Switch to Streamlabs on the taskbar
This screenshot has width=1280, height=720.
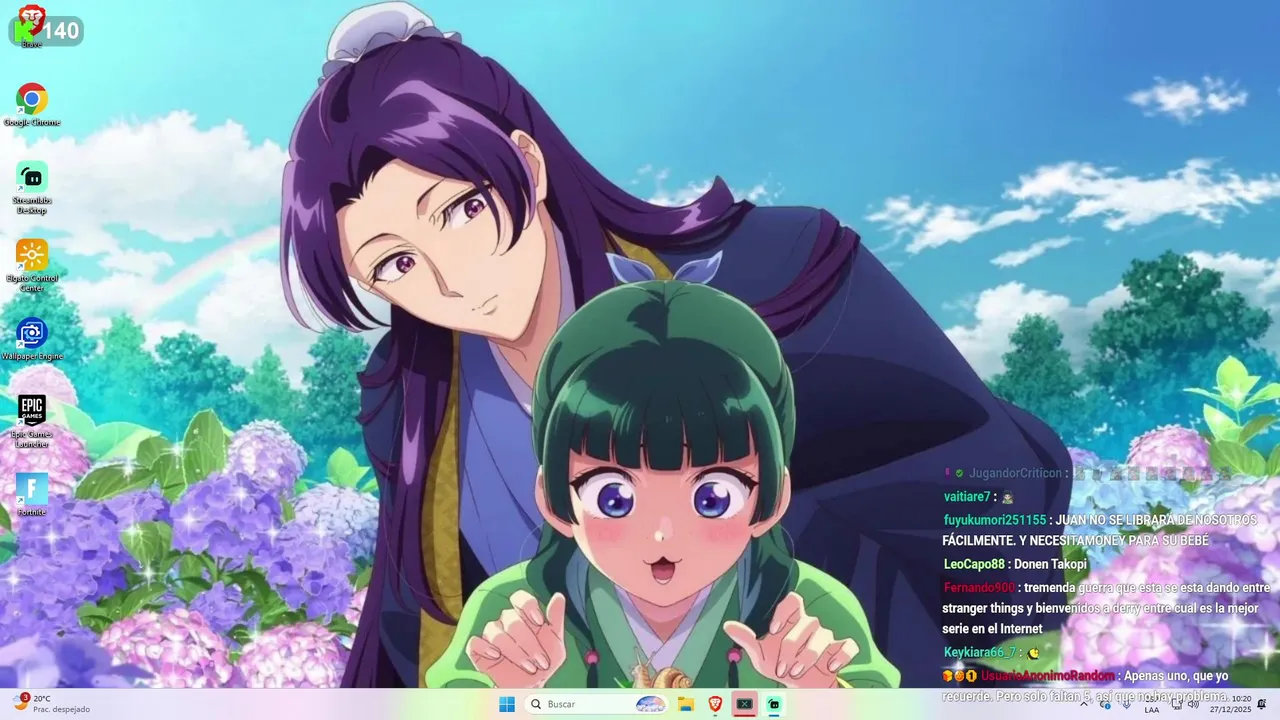coord(774,704)
